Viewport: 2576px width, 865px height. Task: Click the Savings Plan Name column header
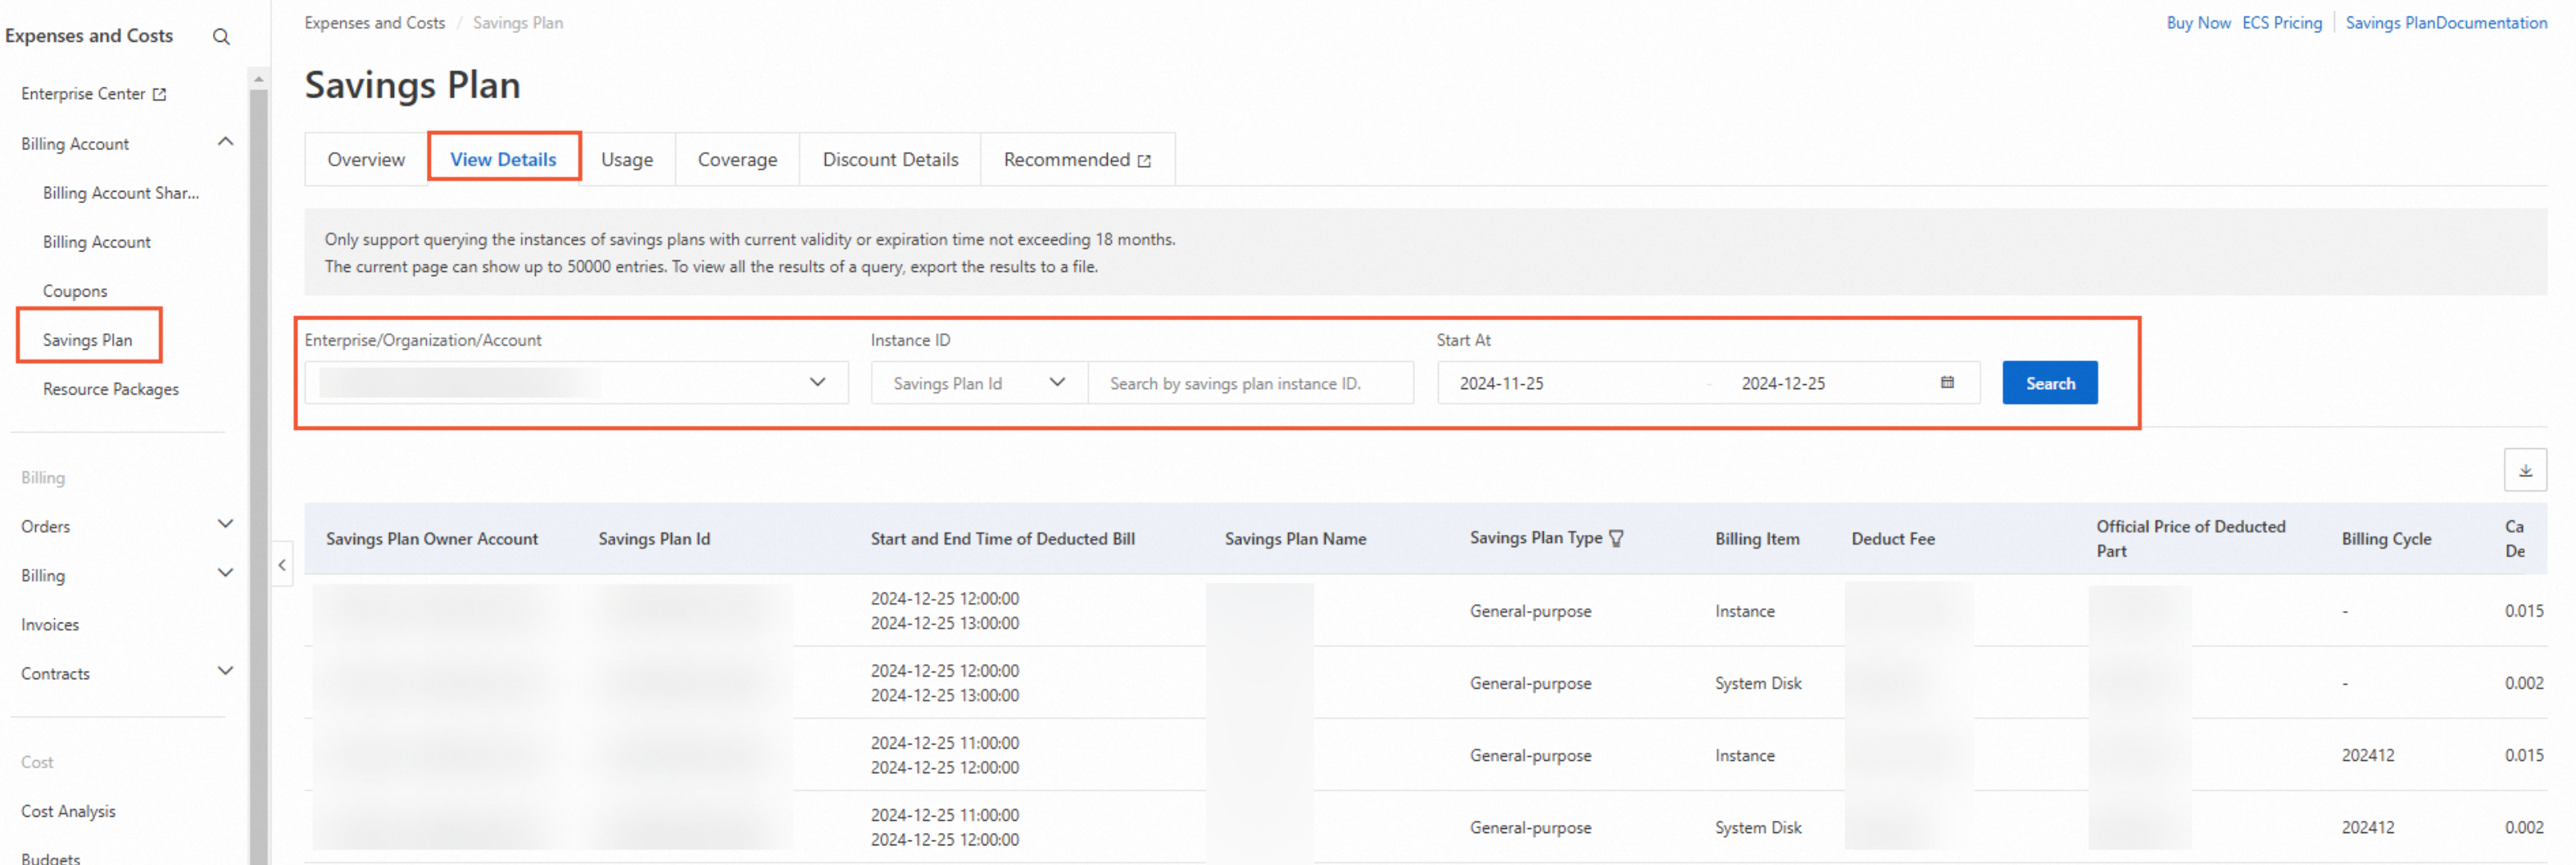click(x=1295, y=538)
